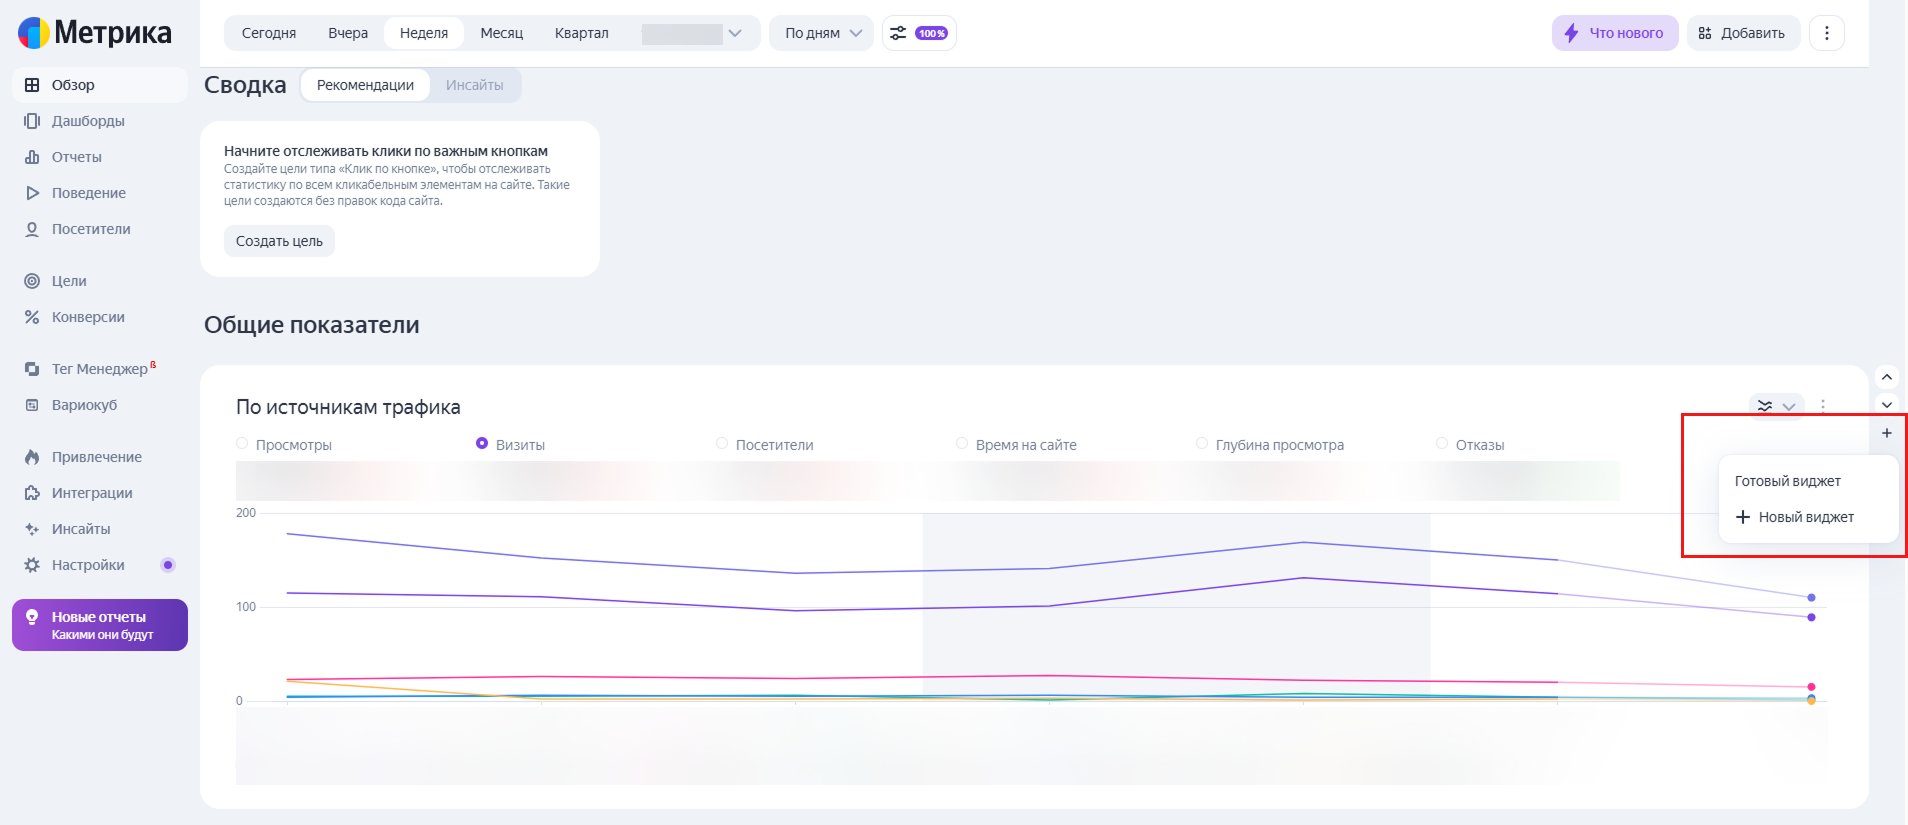Viewport: 1908px width, 825px height.
Task: Open Тег Менеджер in the sidebar
Action: coord(100,369)
